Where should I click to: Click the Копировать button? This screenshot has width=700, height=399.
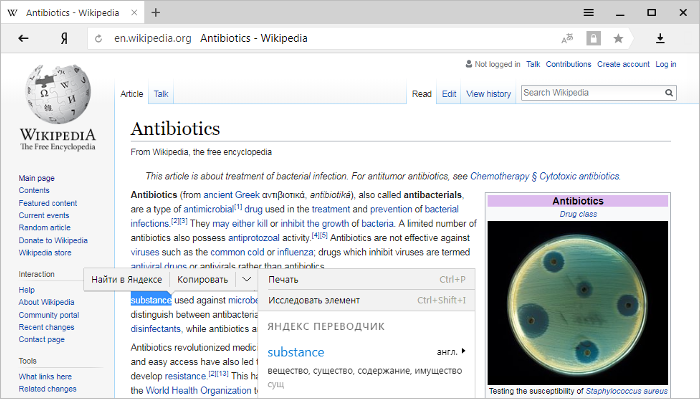[x=203, y=279]
